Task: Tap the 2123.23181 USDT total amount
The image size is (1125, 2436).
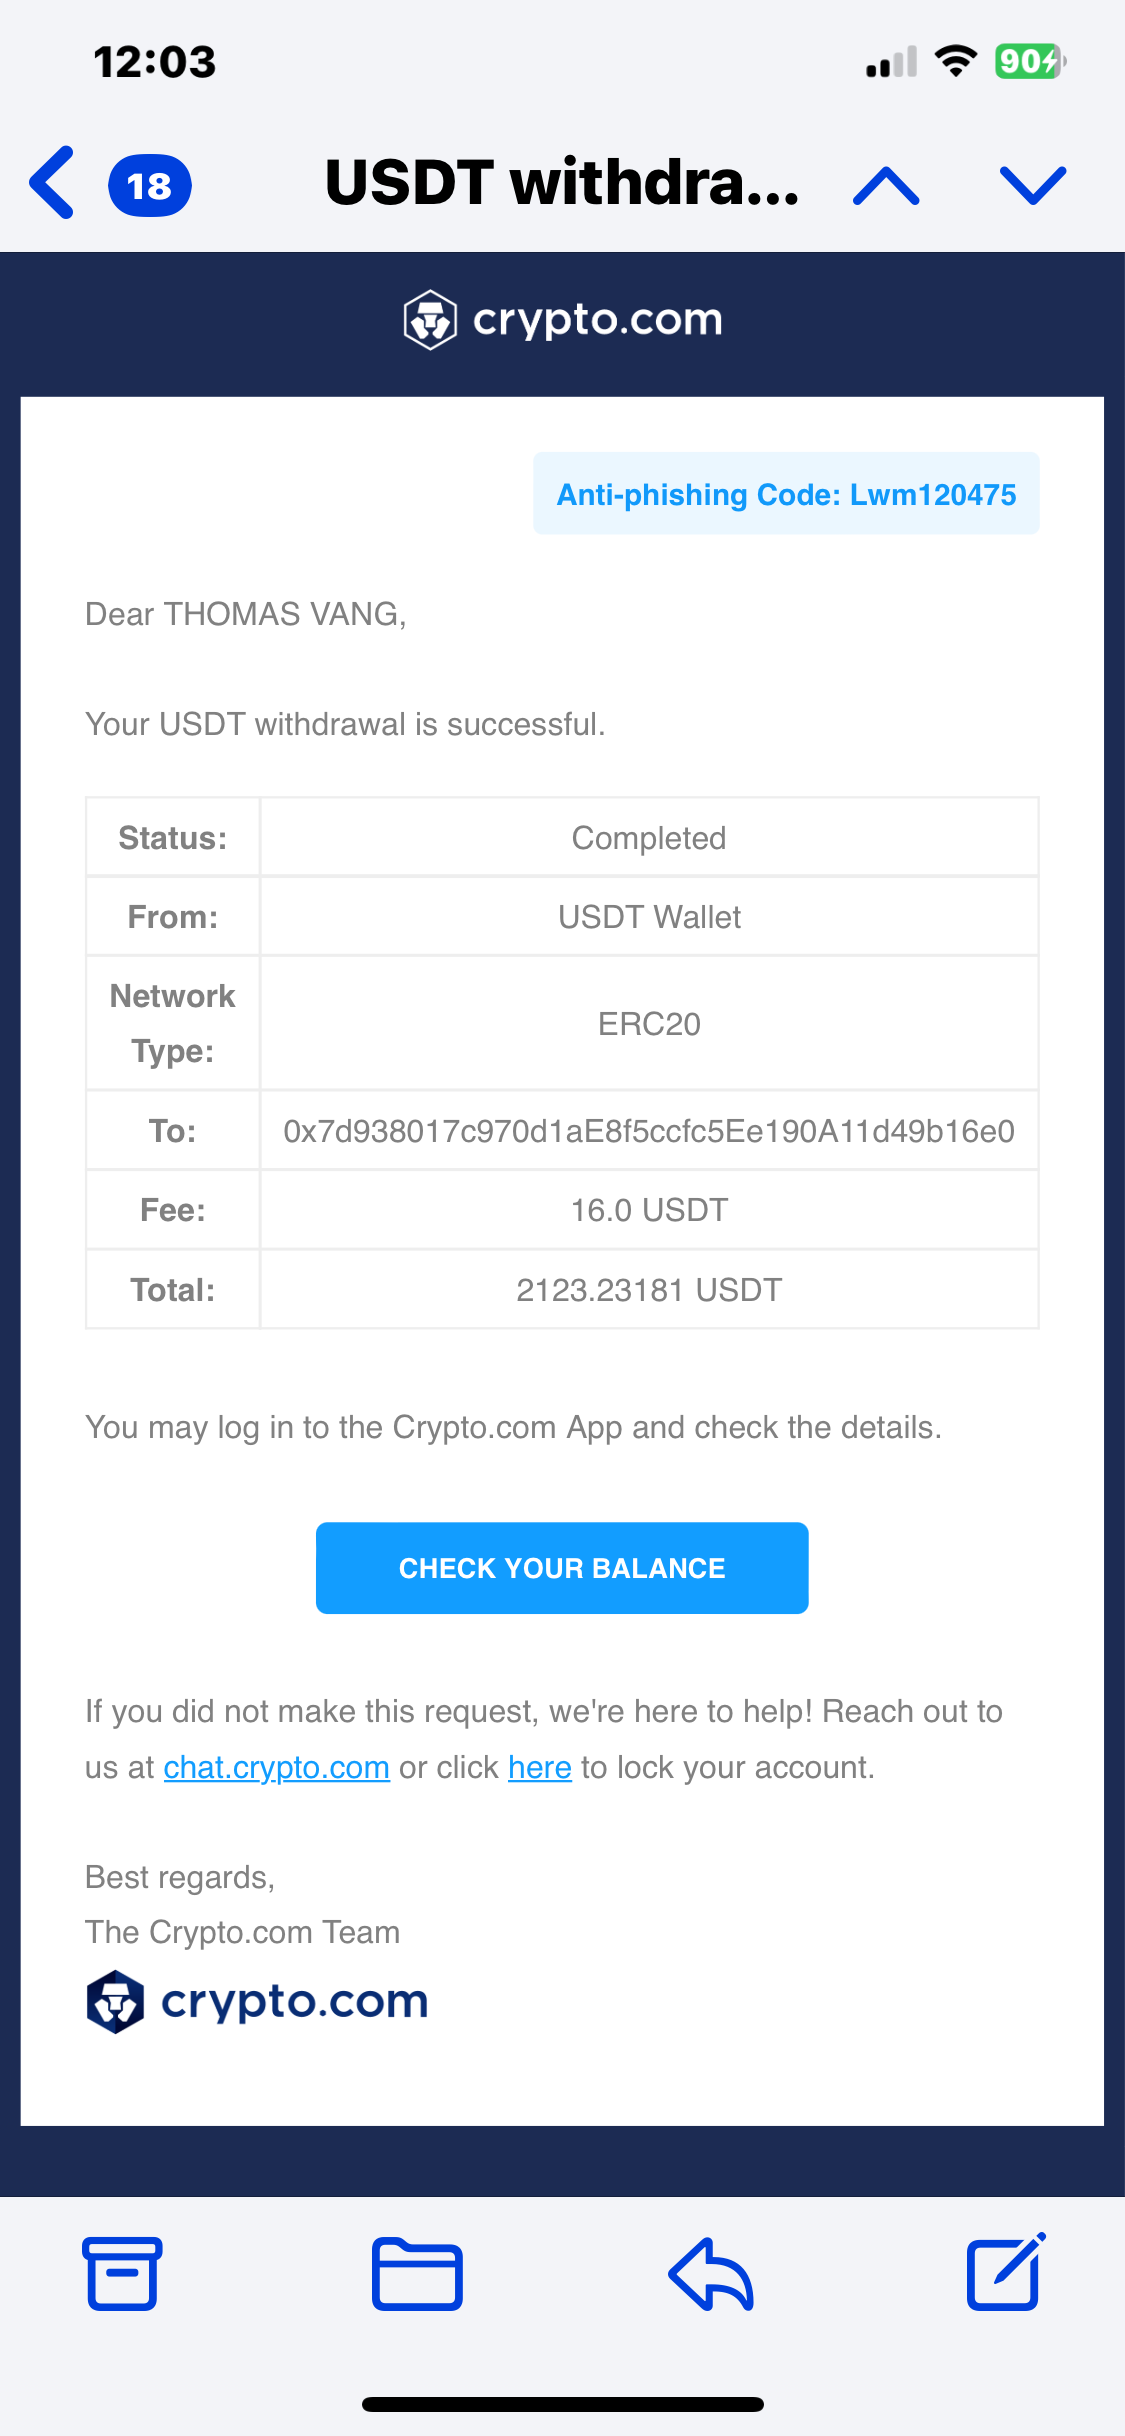Action: coord(649,1290)
